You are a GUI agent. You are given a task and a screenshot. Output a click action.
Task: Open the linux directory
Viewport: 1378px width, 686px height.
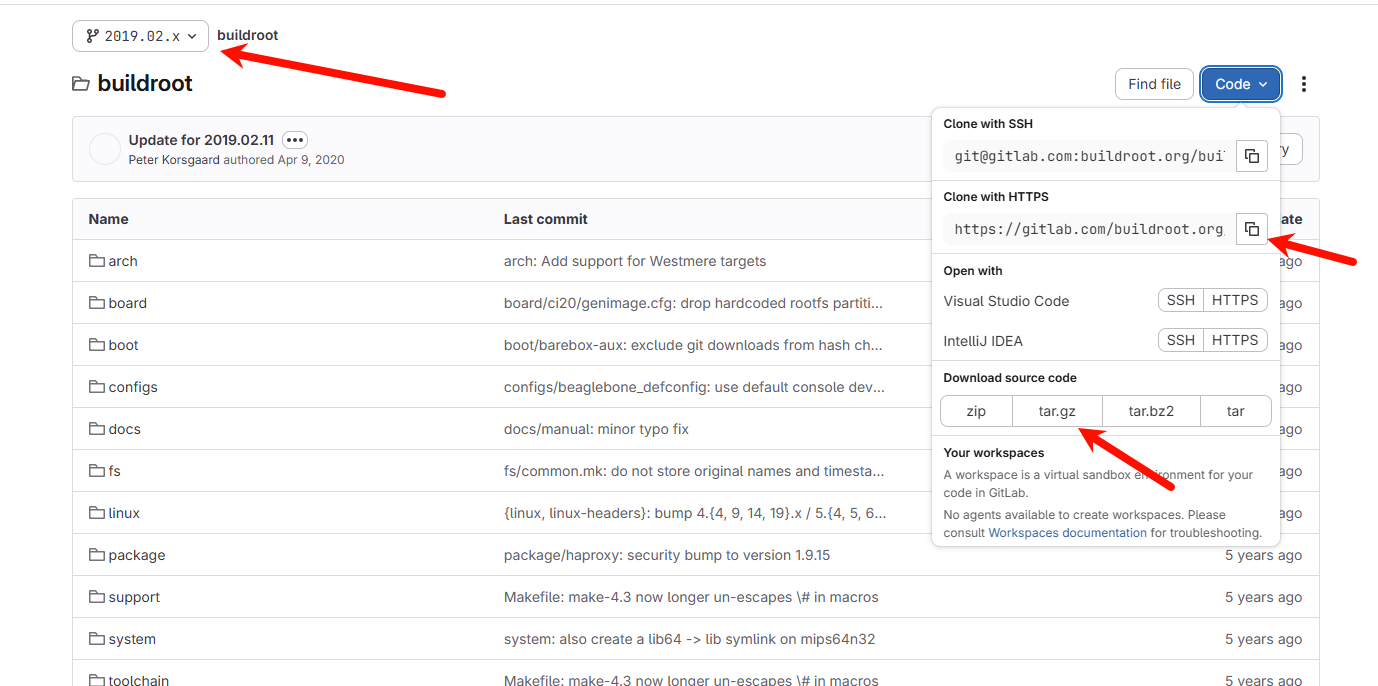(x=124, y=513)
